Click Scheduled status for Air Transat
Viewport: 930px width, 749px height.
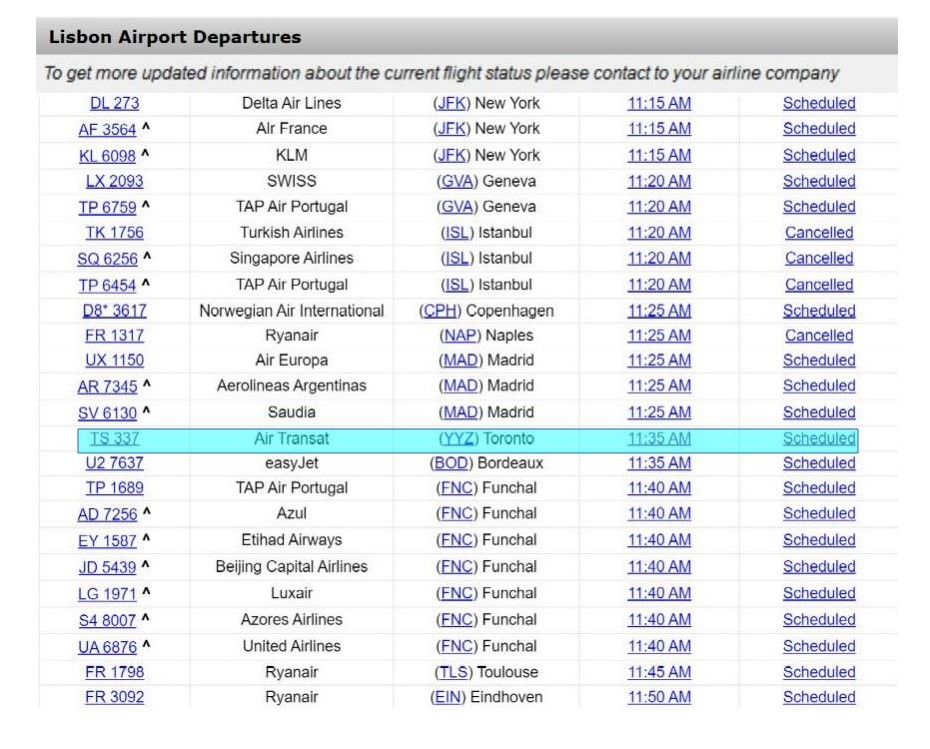[x=819, y=439]
